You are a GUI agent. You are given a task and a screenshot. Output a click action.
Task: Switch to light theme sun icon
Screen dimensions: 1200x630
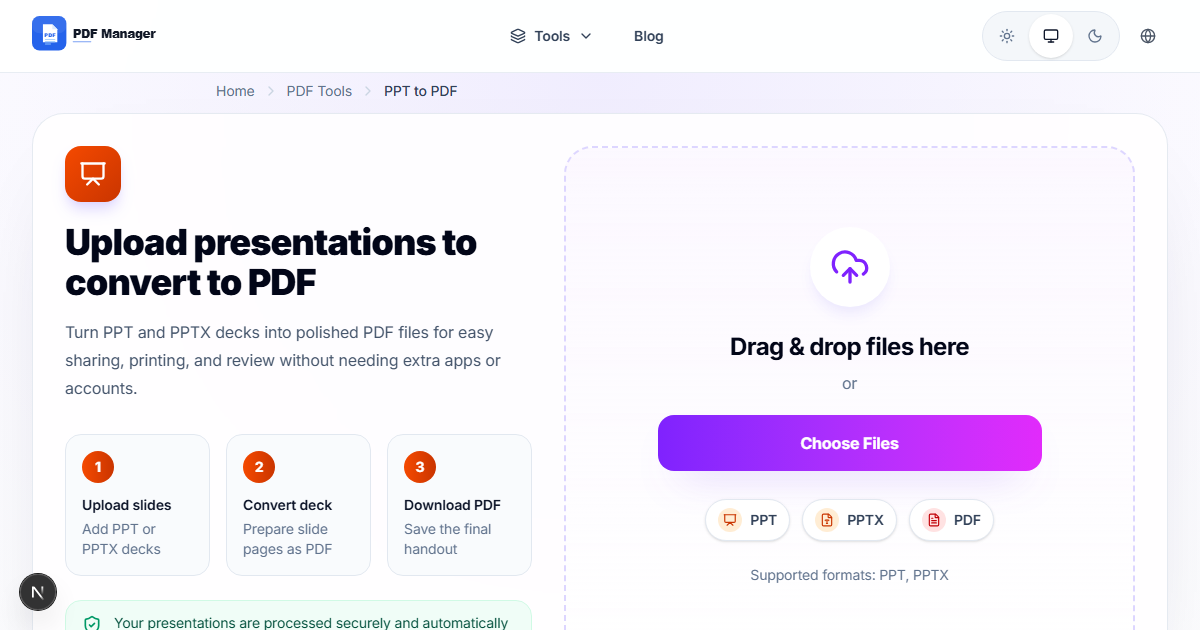pyautogui.click(x=1007, y=36)
